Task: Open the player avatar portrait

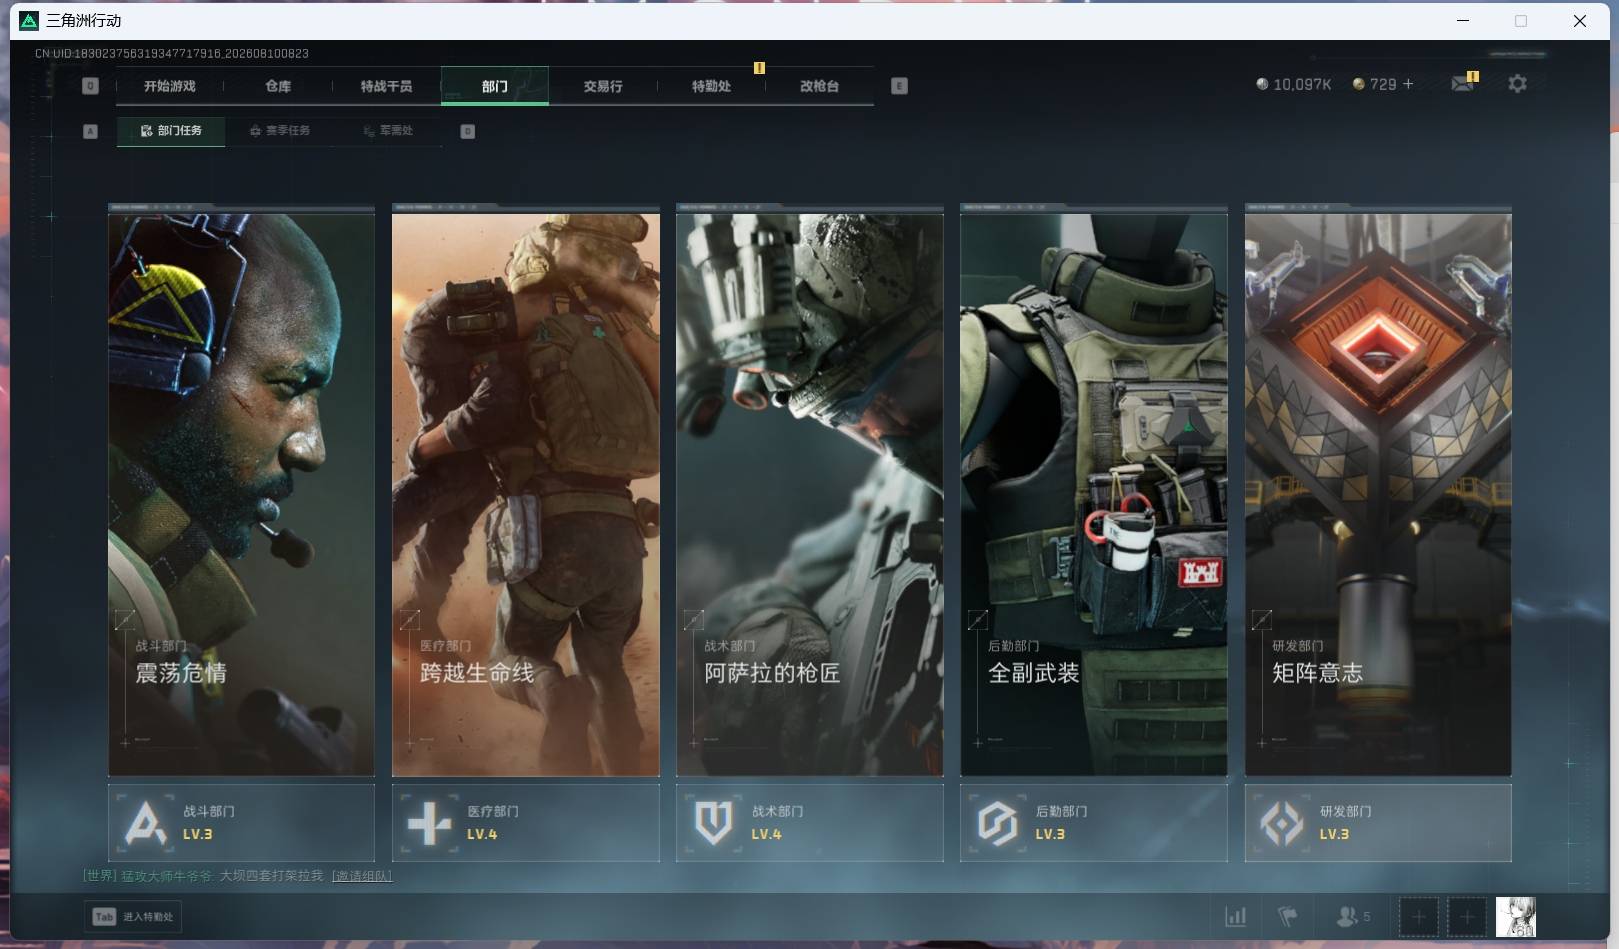Action: 1515,916
